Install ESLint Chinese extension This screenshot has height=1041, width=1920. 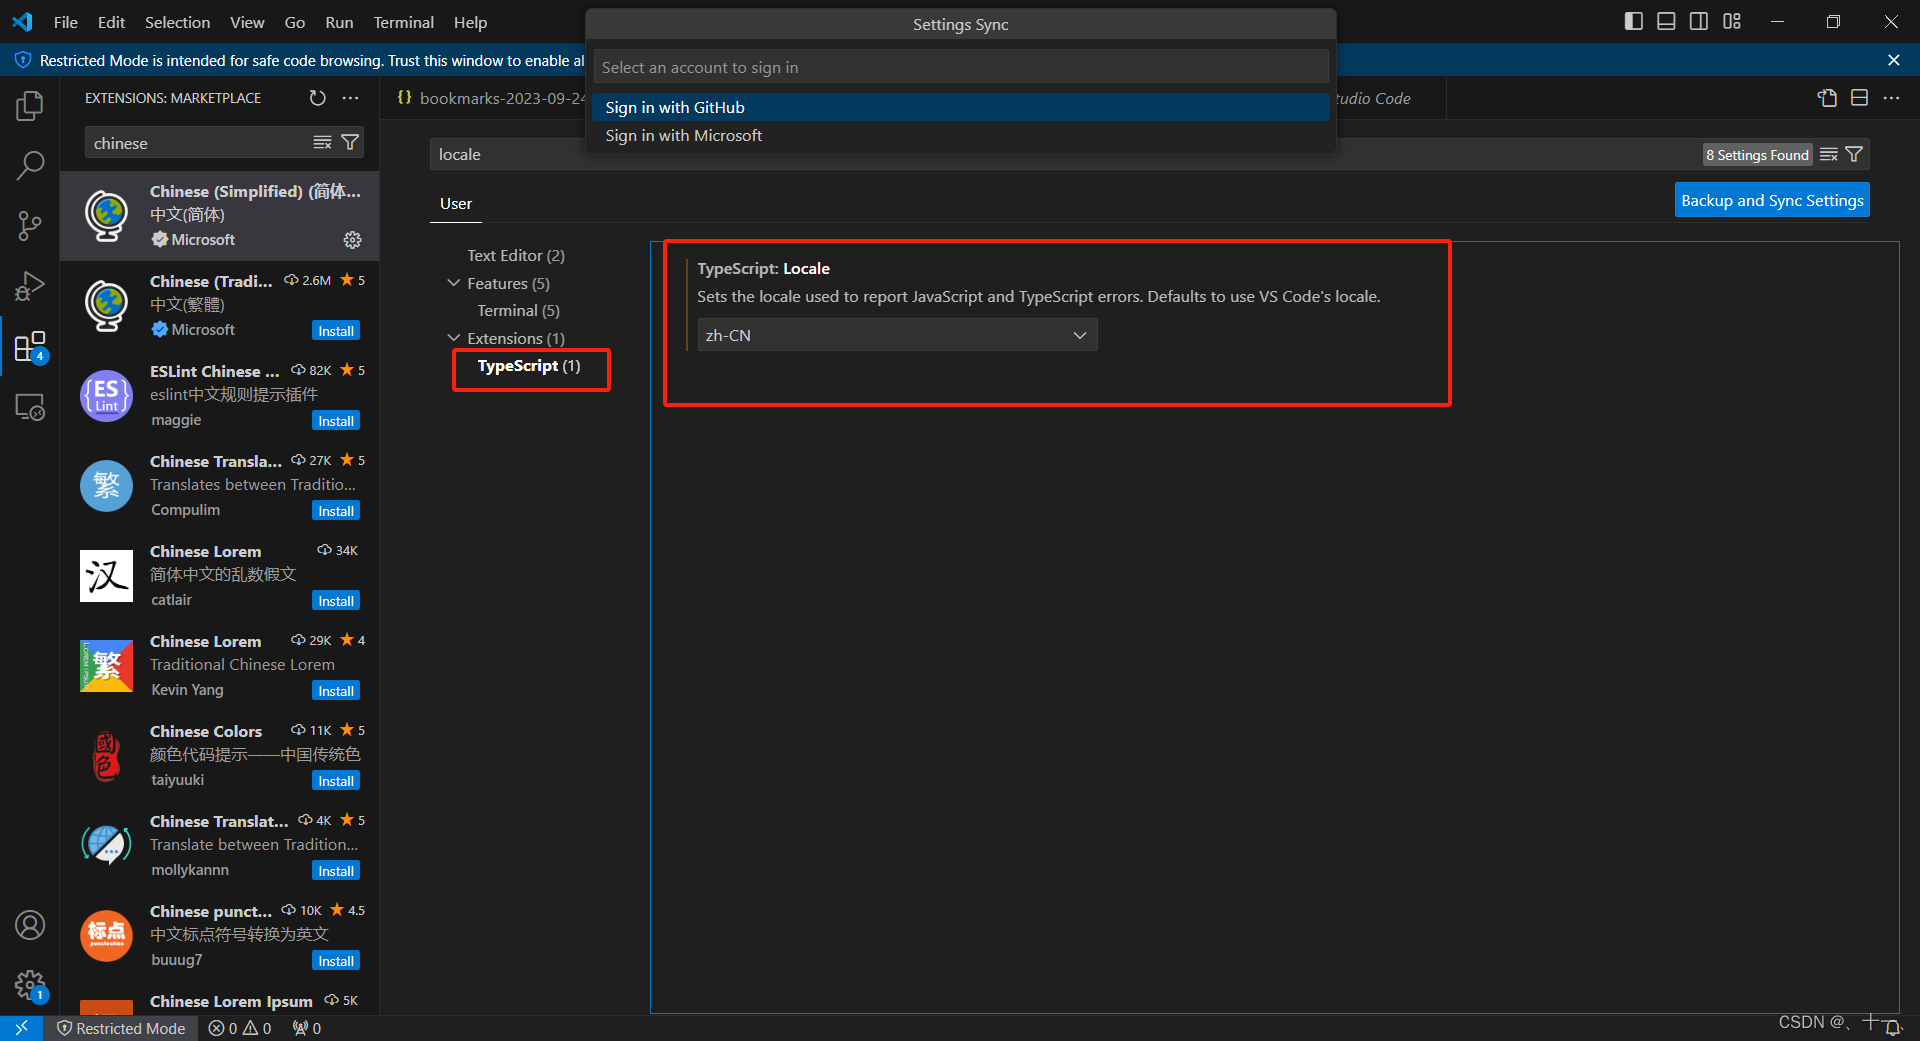click(336, 421)
